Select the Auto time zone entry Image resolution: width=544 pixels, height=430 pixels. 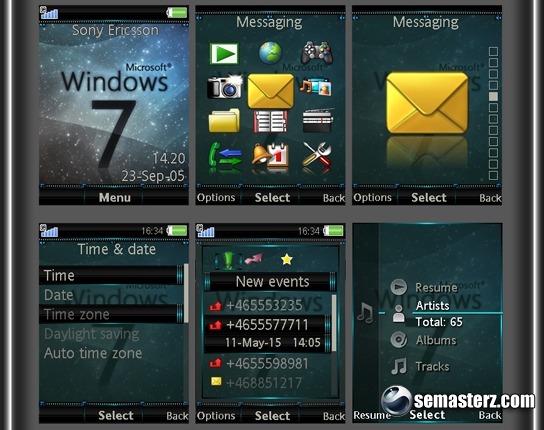(111, 353)
